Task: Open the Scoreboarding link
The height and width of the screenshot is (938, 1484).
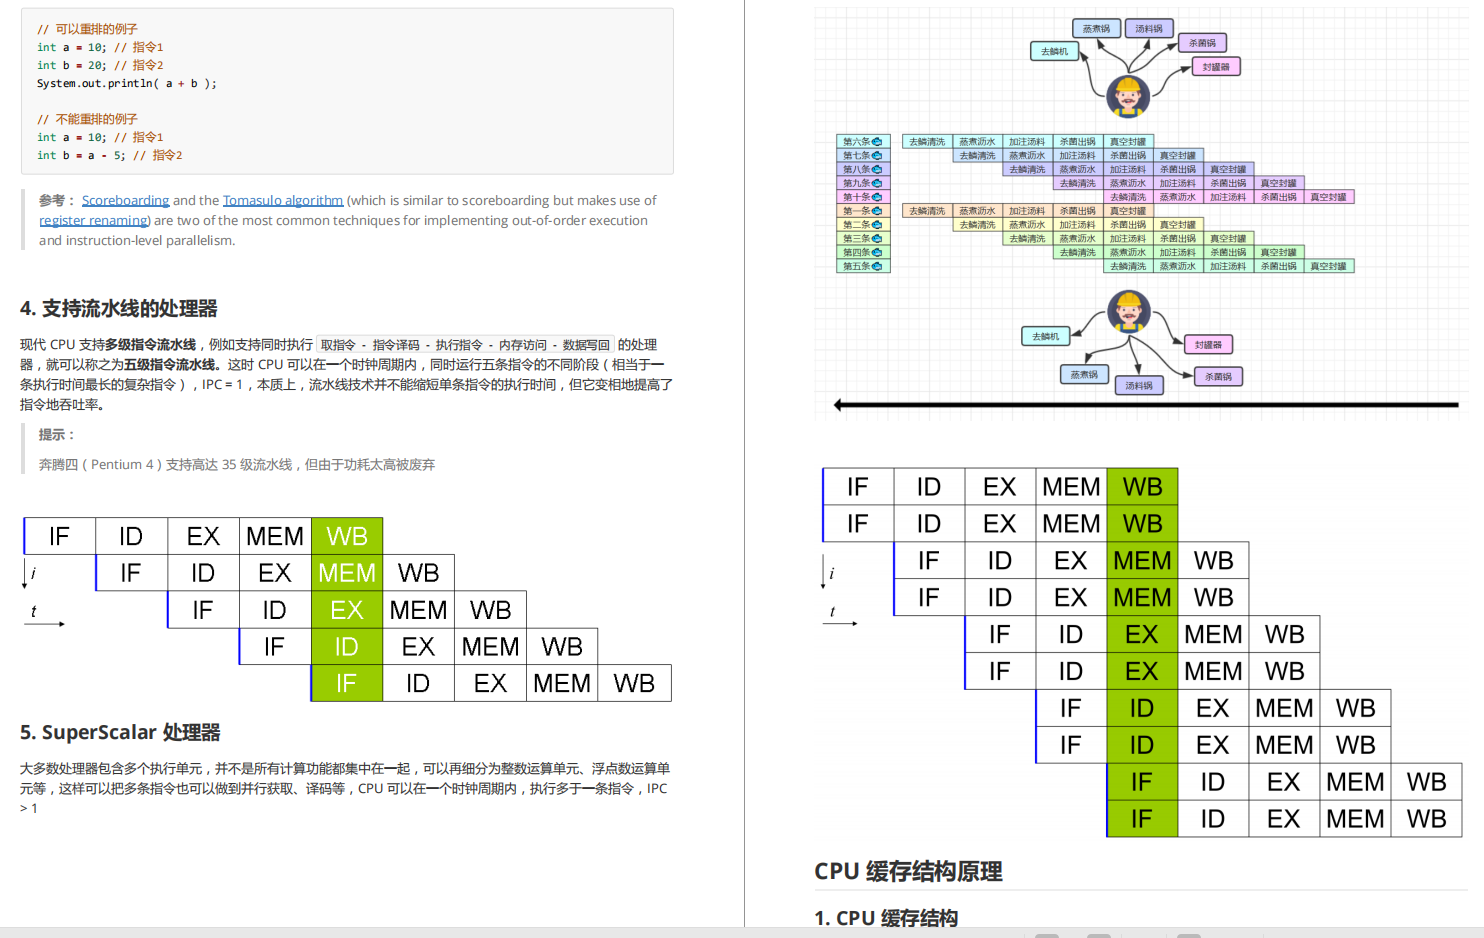Action: pos(125,200)
